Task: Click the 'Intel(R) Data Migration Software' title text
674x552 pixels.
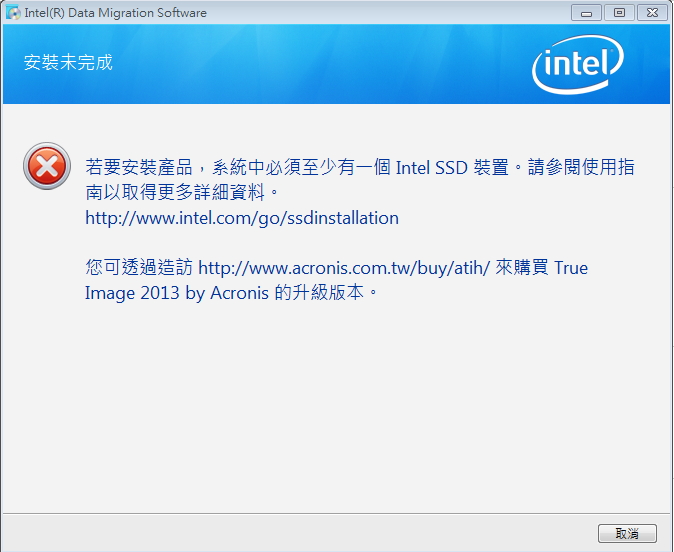Action: 116,13
